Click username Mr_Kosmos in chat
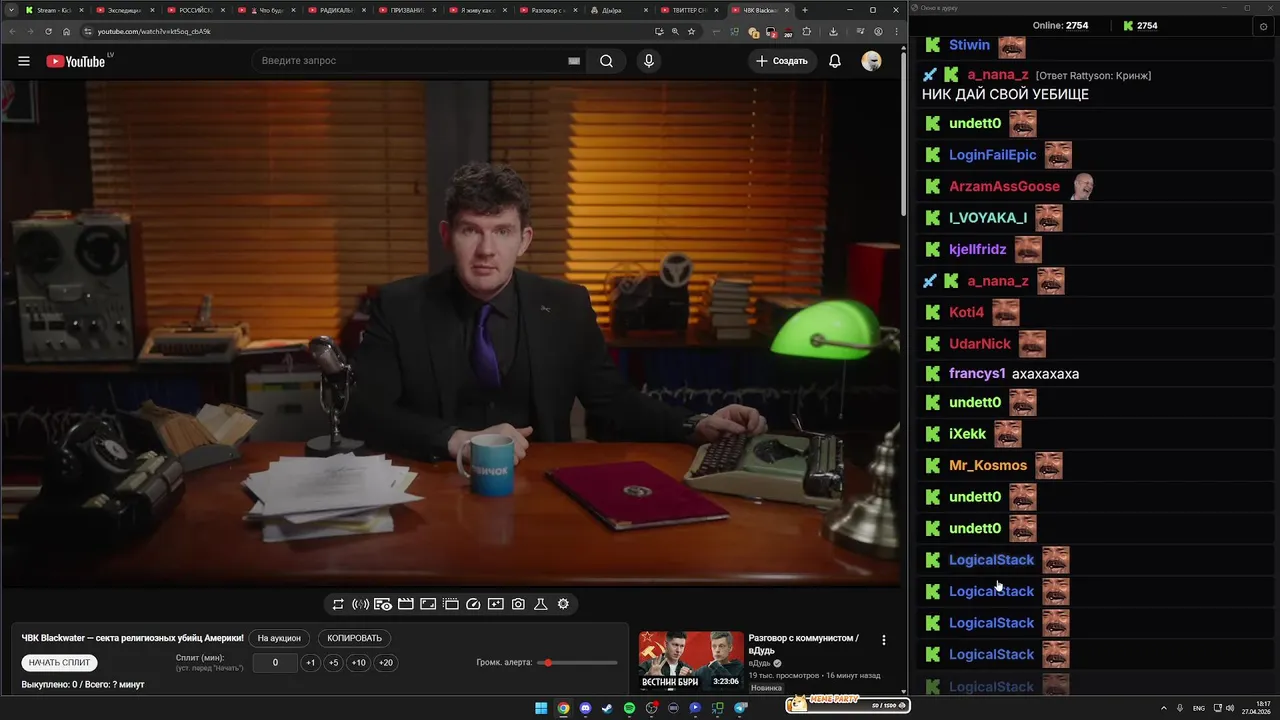Viewport: 1280px width, 720px height. pyautogui.click(x=988, y=465)
